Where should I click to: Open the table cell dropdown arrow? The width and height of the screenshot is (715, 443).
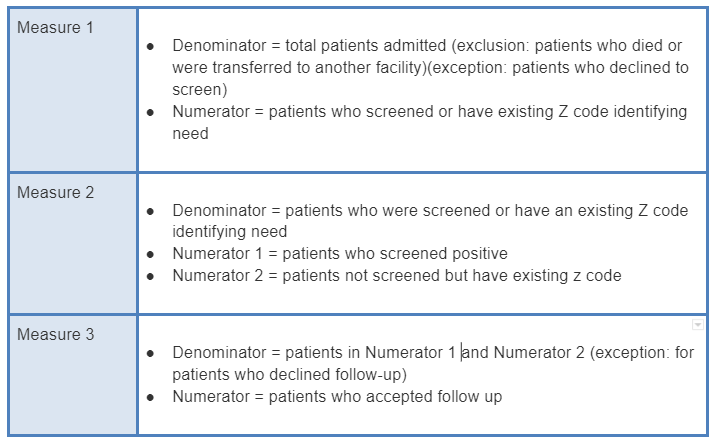tap(697, 325)
